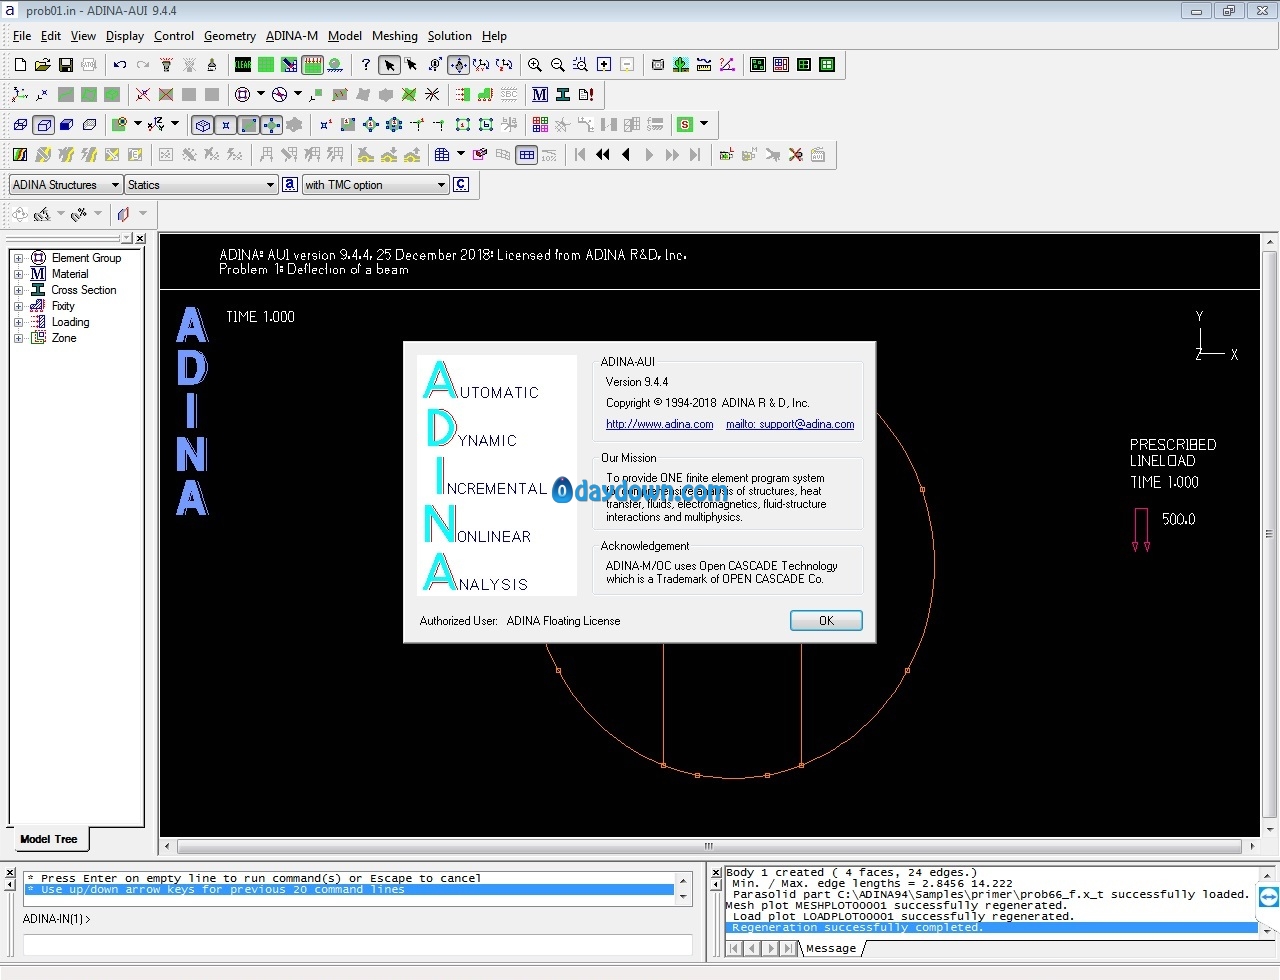The width and height of the screenshot is (1280, 980).
Task: Open the http://www.adina.com link
Action: [660, 424]
